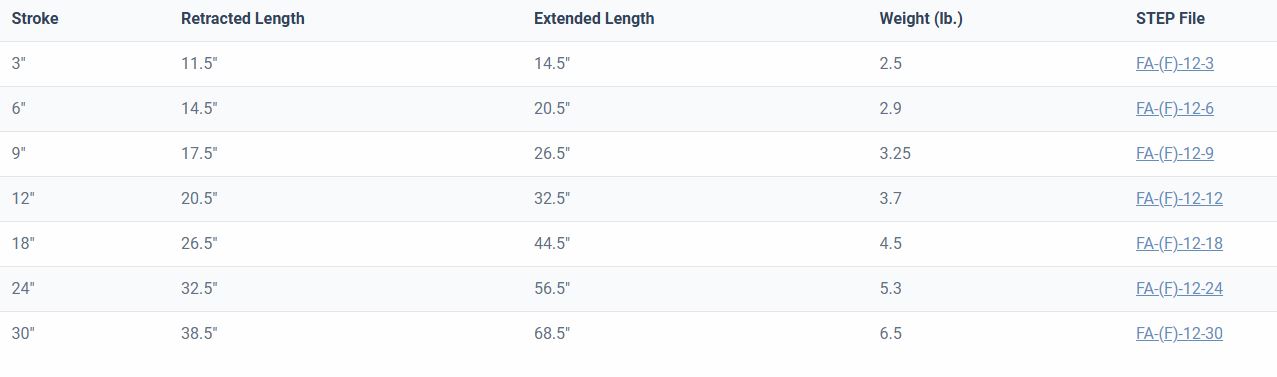This screenshot has height=377, width=1277.
Task: Click the 14.5" retracted length cell
Action: 199,109
